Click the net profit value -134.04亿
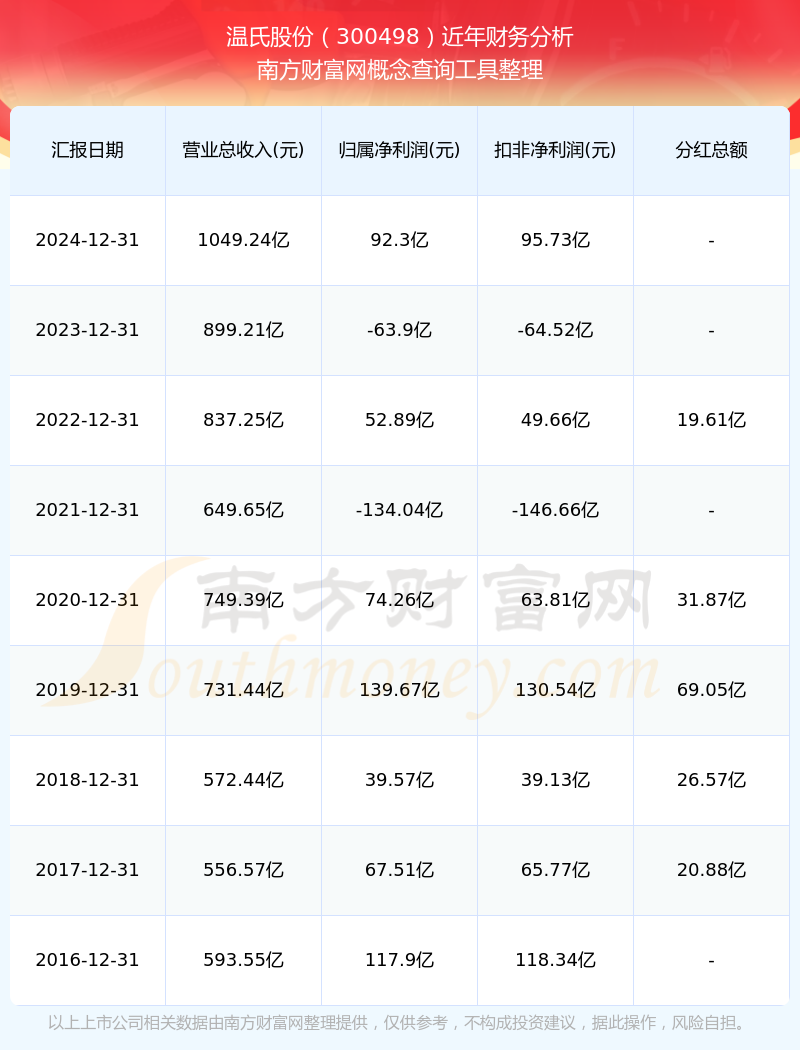 [x=400, y=510]
